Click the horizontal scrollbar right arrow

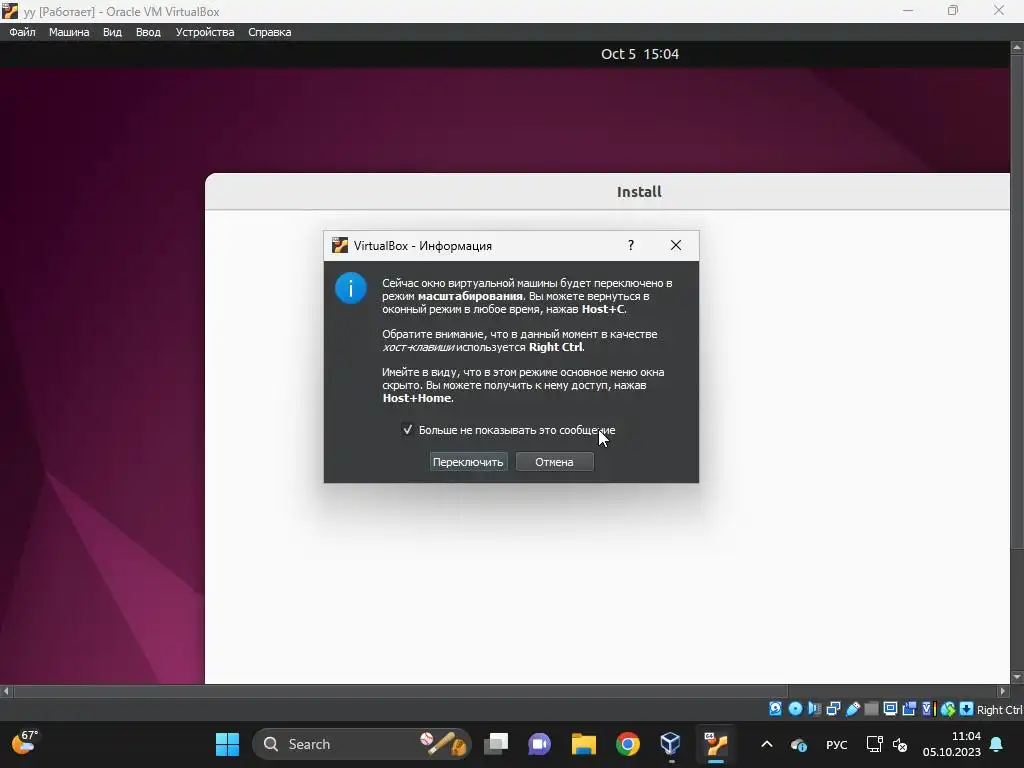pyautogui.click(x=1003, y=690)
